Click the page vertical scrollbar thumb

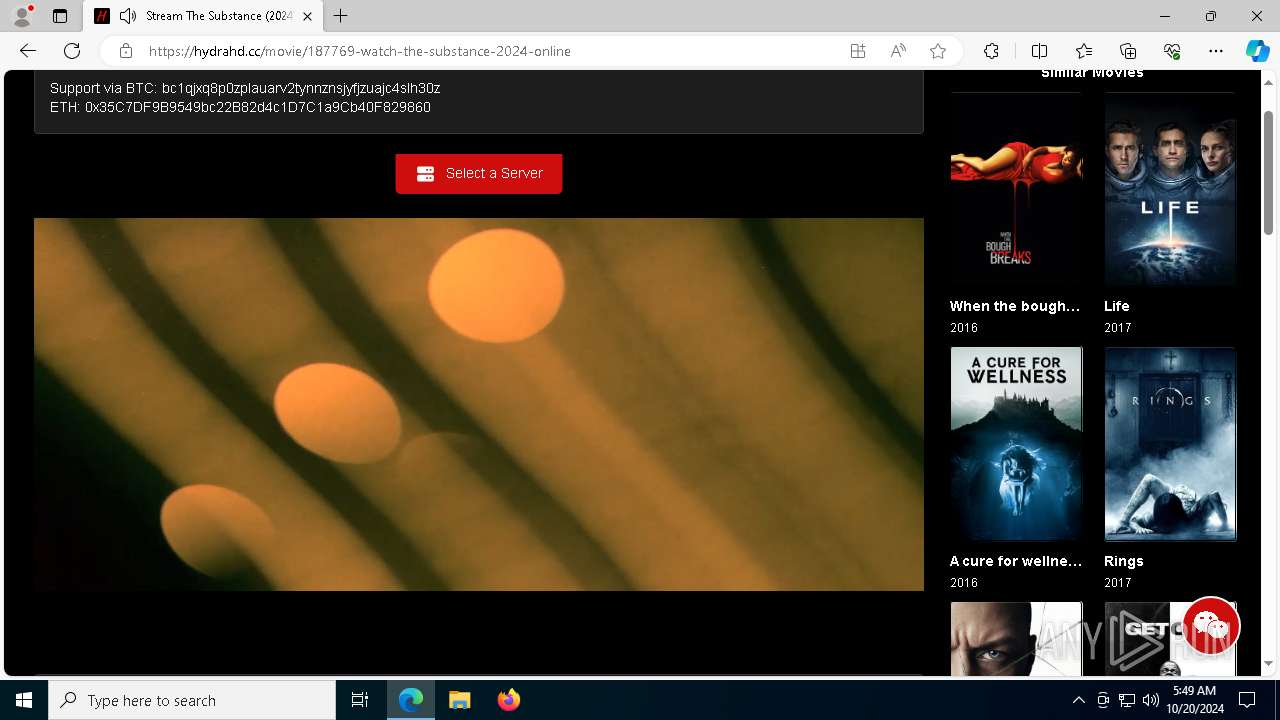point(1268,172)
